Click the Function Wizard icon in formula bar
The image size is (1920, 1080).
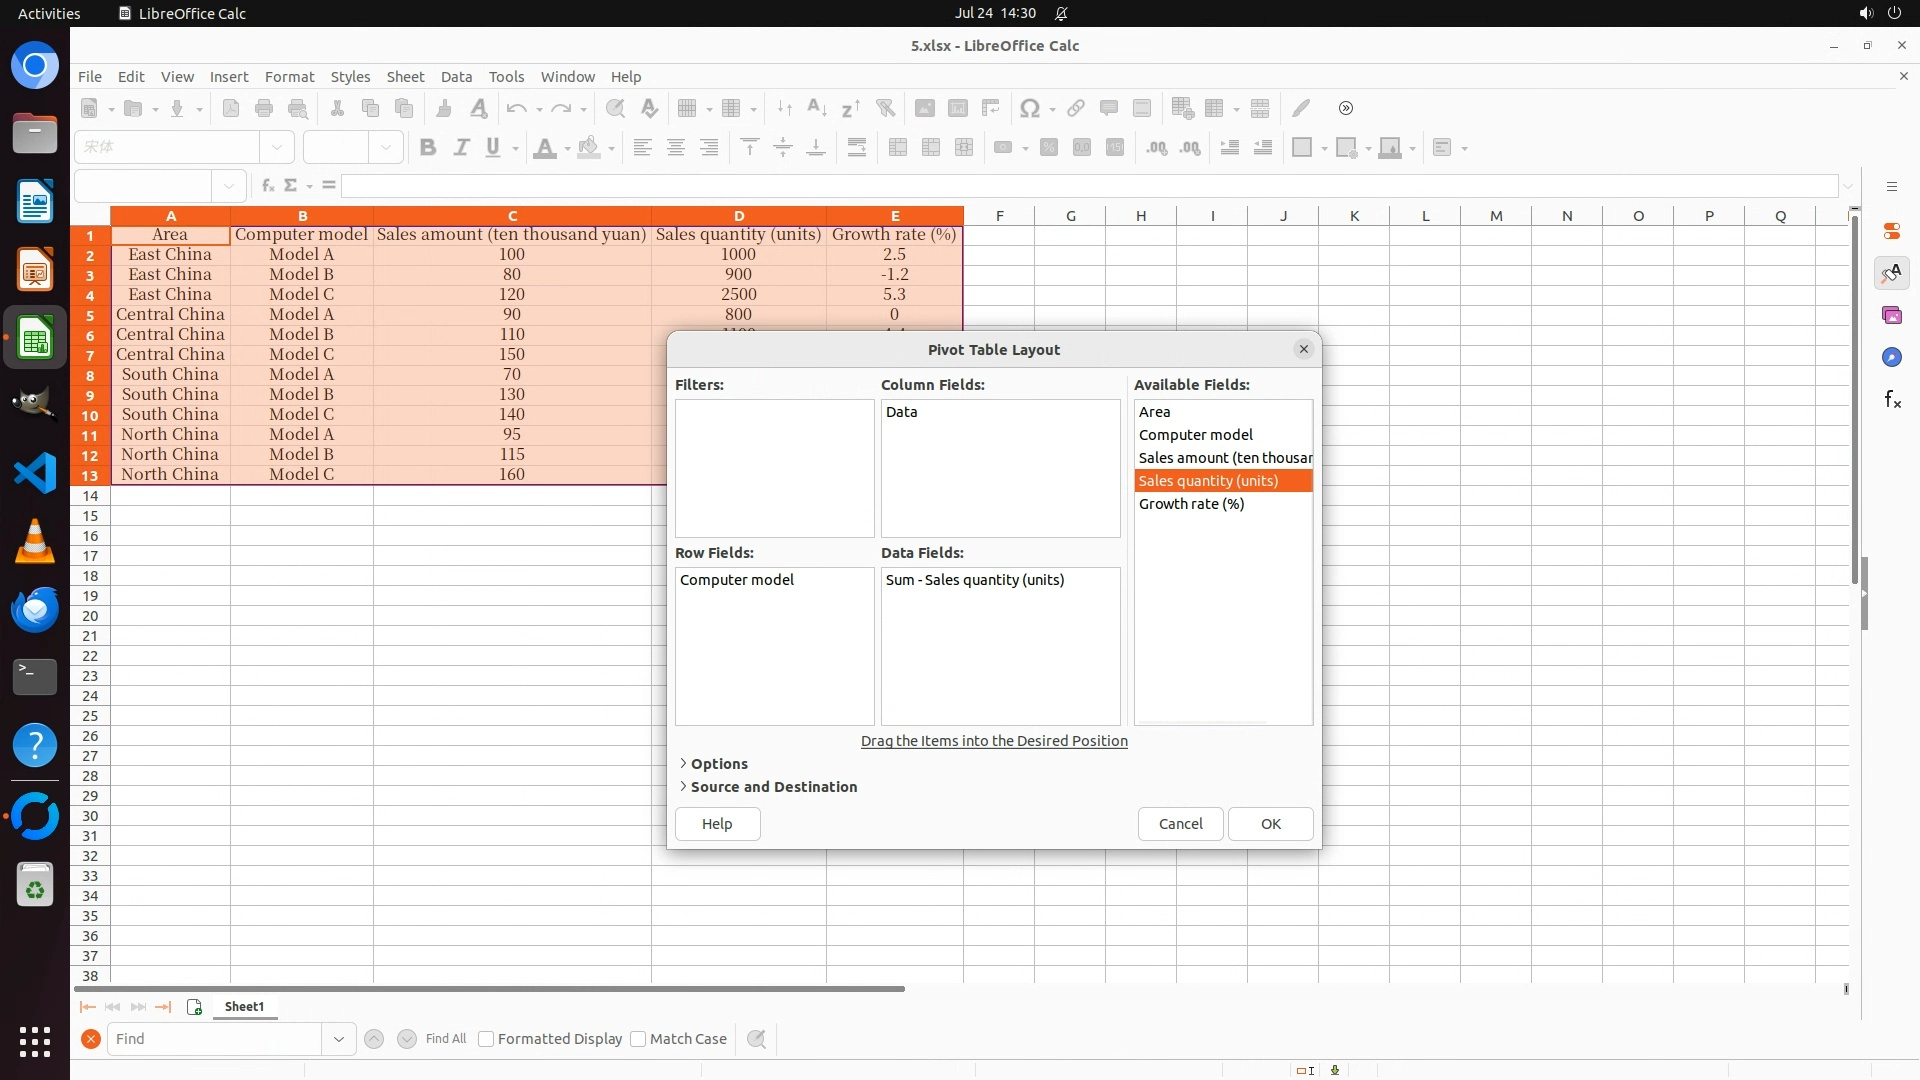coord(267,185)
